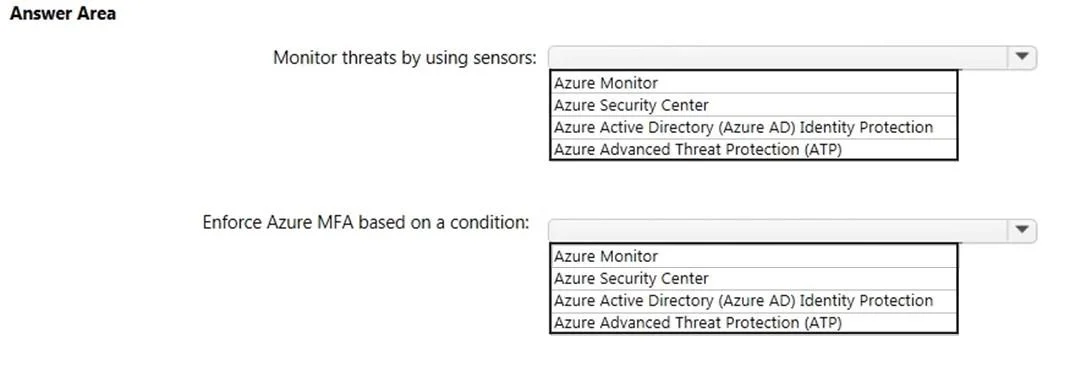Image resolution: width=1092 pixels, height=376 pixels.
Task: Select Azure Security Center in the sensors list
Action: (754, 105)
